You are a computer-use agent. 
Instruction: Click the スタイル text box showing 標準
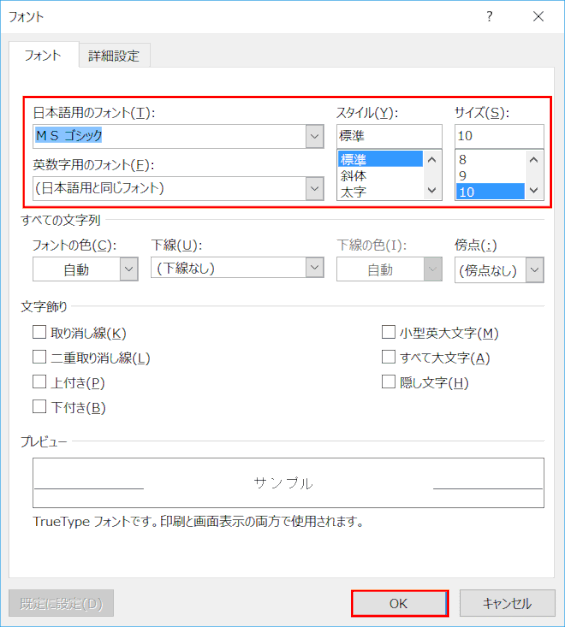click(389, 136)
